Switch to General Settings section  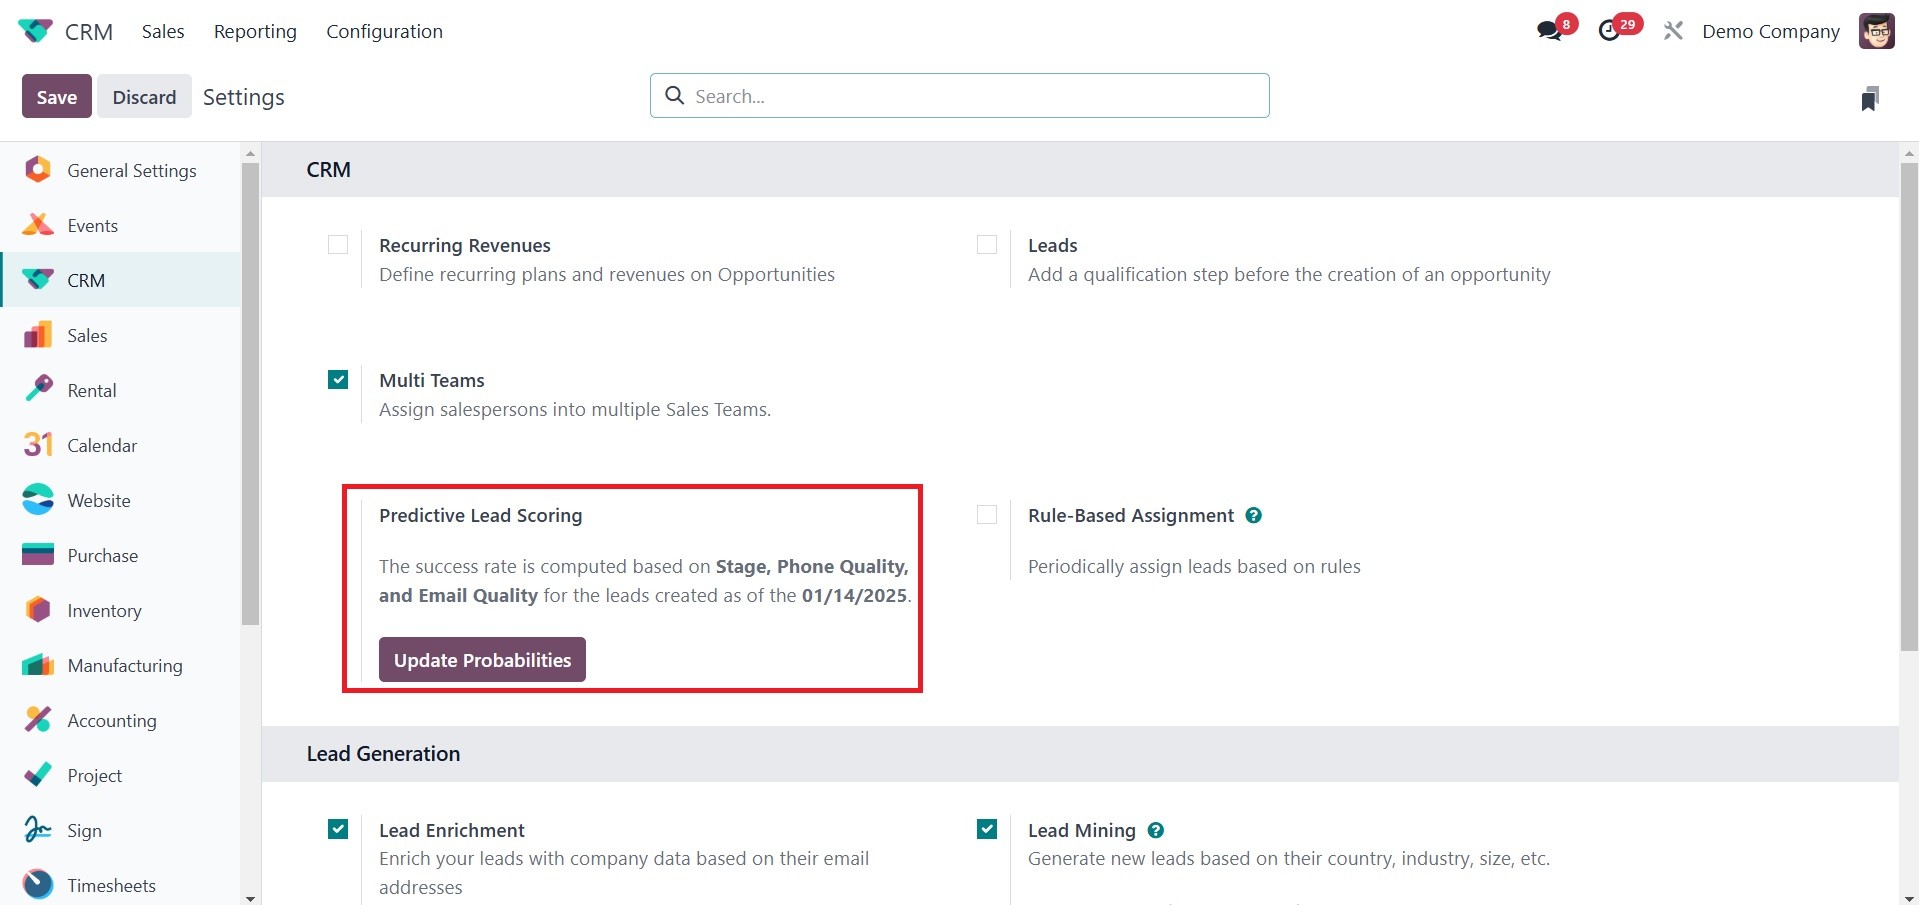[131, 170]
